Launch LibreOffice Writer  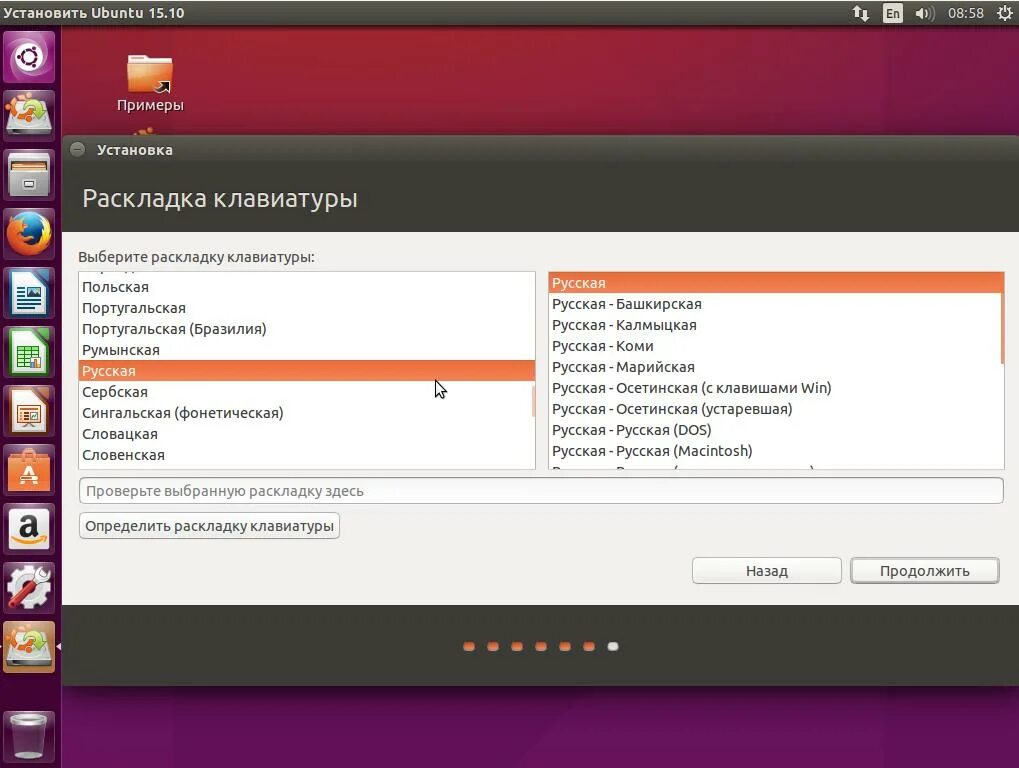pos(29,293)
